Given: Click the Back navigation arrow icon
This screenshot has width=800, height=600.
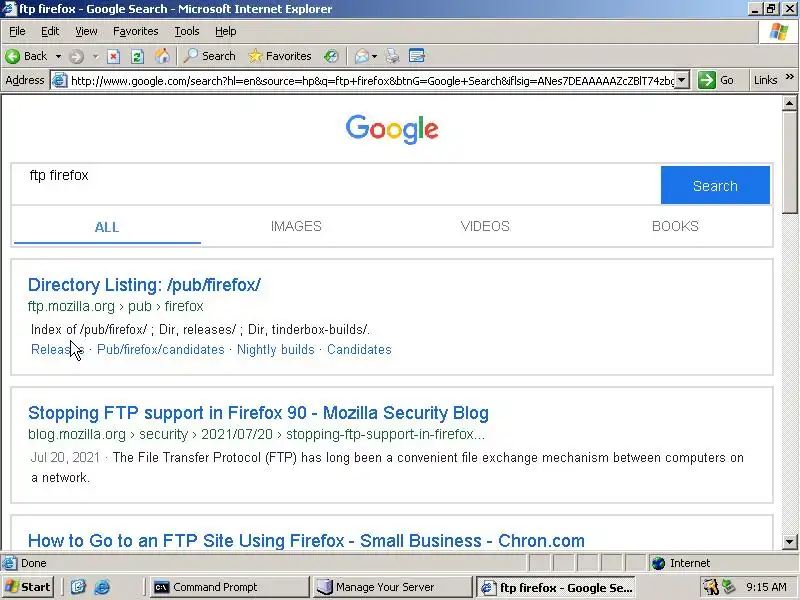Looking at the screenshot, I should click(x=13, y=56).
